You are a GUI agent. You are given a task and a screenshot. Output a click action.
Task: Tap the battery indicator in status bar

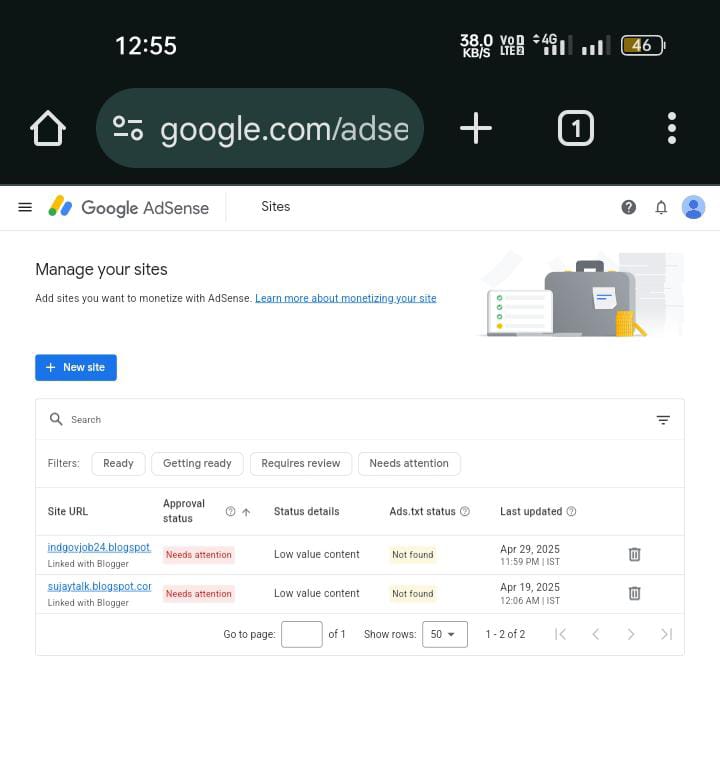(643, 46)
